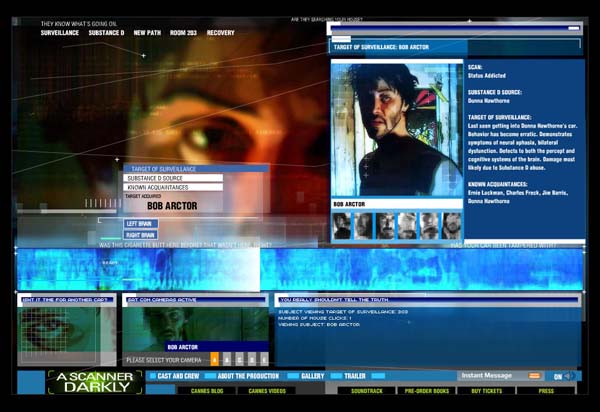Watch the Trailer
The width and height of the screenshot is (600, 412).
(x=355, y=376)
